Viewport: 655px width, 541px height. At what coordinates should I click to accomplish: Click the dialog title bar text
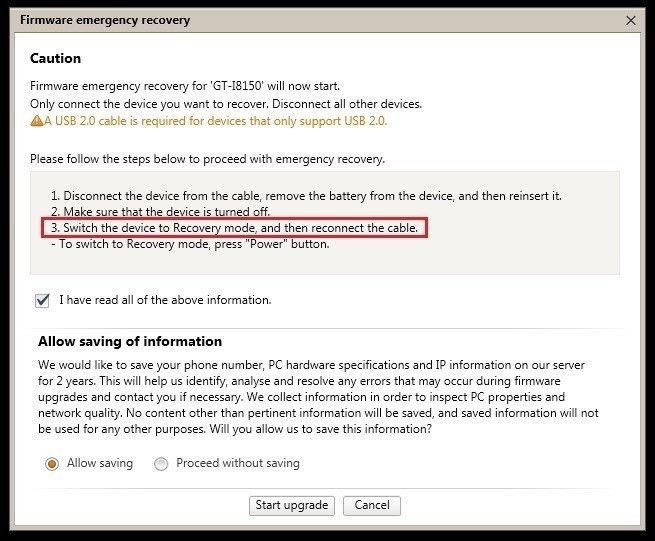tap(105, 20)
